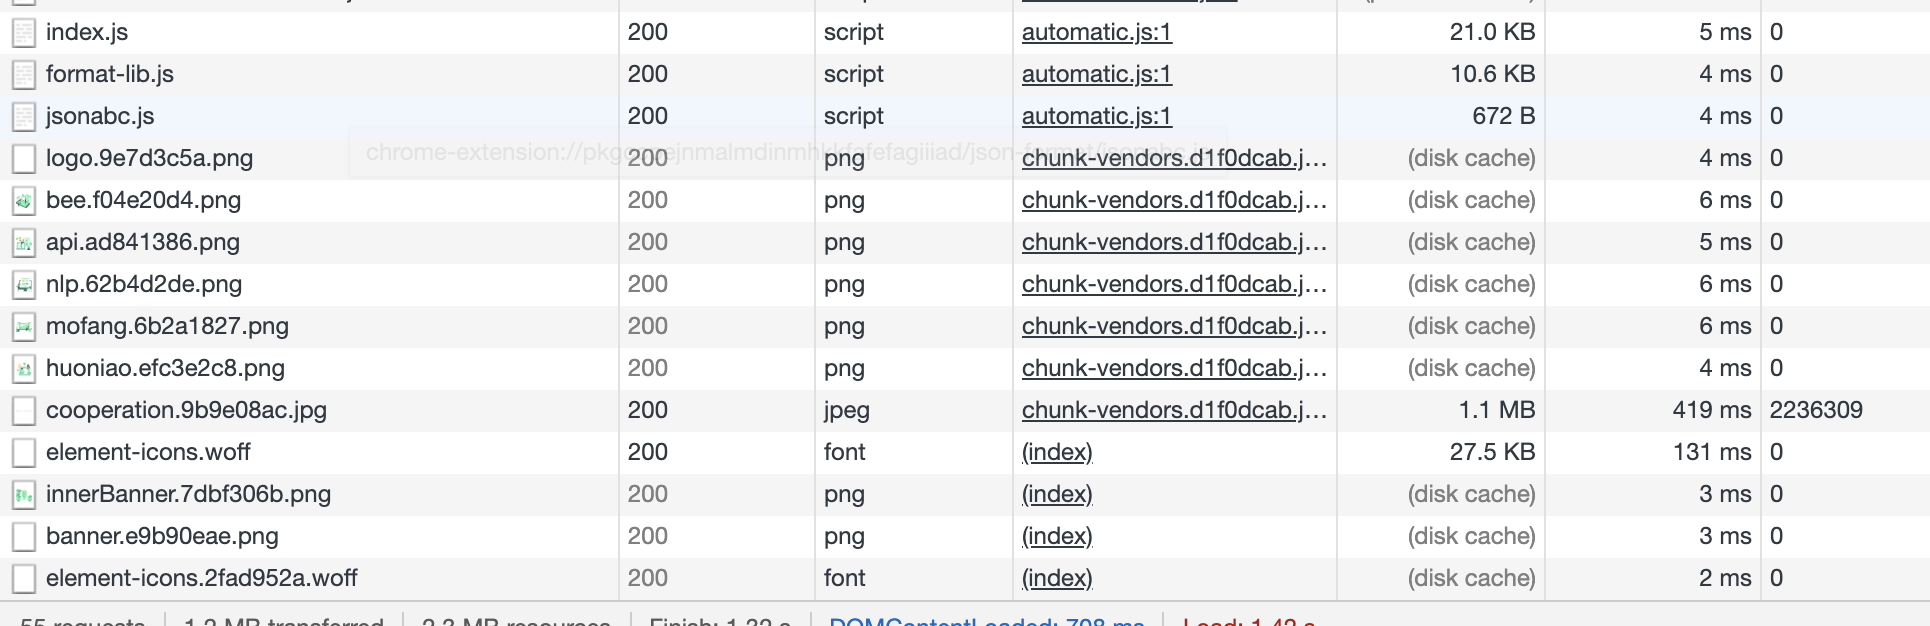Click the 419 ms time value
Image resolution: width=1930 pixels, height=626 pixels.
click(x=1712, y=410)
